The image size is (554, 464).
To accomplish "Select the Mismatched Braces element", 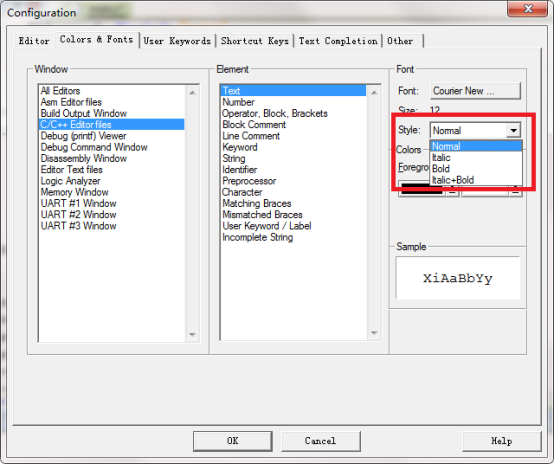I will [x=294, y=215].
